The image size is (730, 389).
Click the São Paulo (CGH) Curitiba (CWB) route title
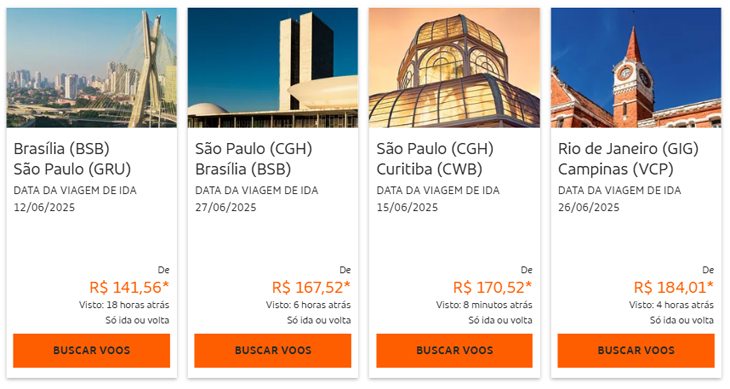(435, 159)
